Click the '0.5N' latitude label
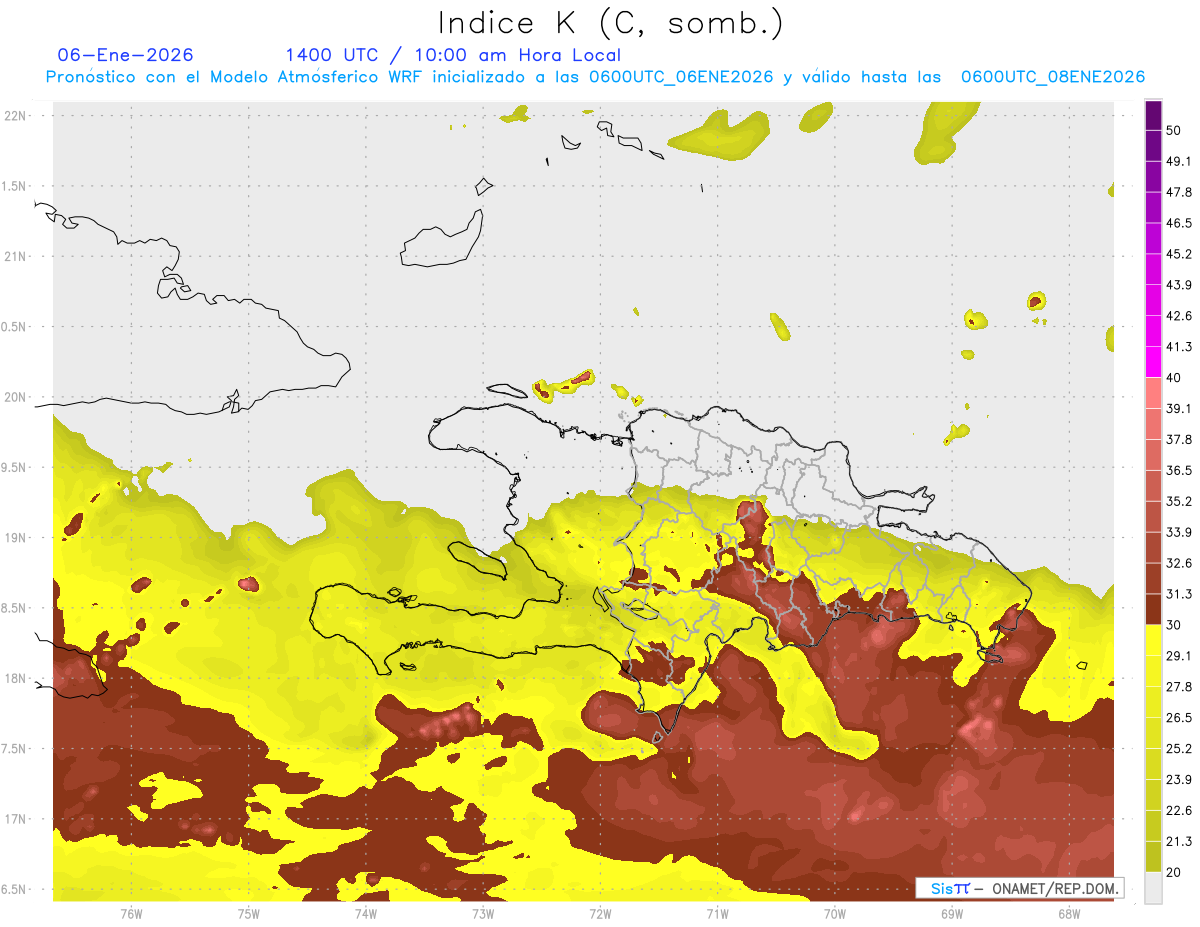The height and width of the screenshot is (927, 1200). pos(14,327)
